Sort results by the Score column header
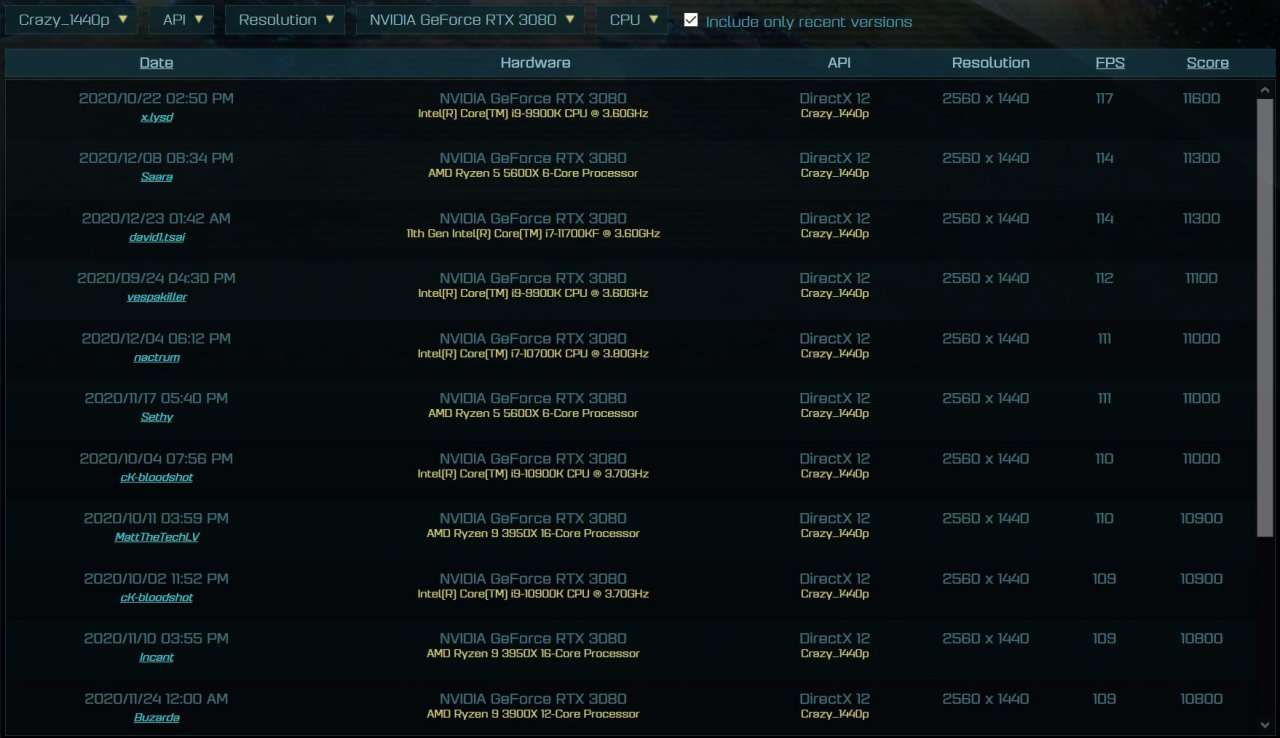Screen dimensions: 1280x738 [x=1208, y=62]
